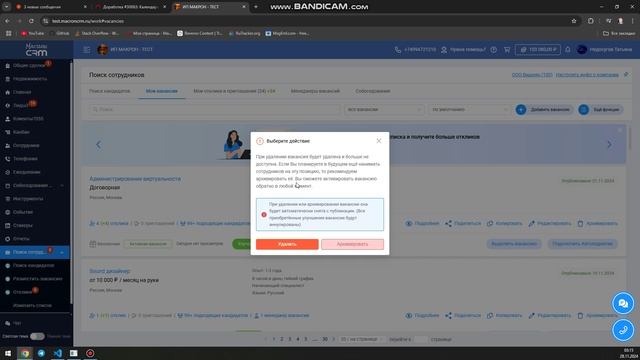Click Выделить вакансию button
The image size is (640, 360).
(514, 244)
